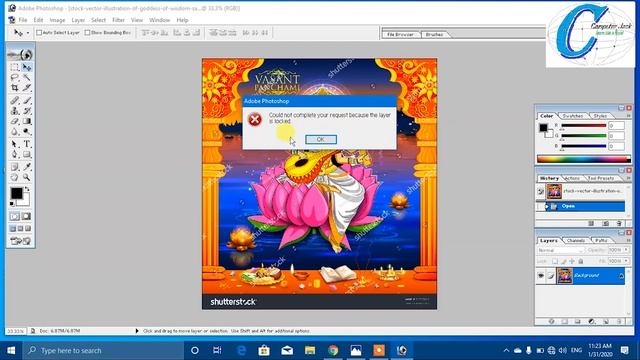Click Jump to ImageReady icon
The height and width of the screenshot is (360, 640).
pos(20,241)
